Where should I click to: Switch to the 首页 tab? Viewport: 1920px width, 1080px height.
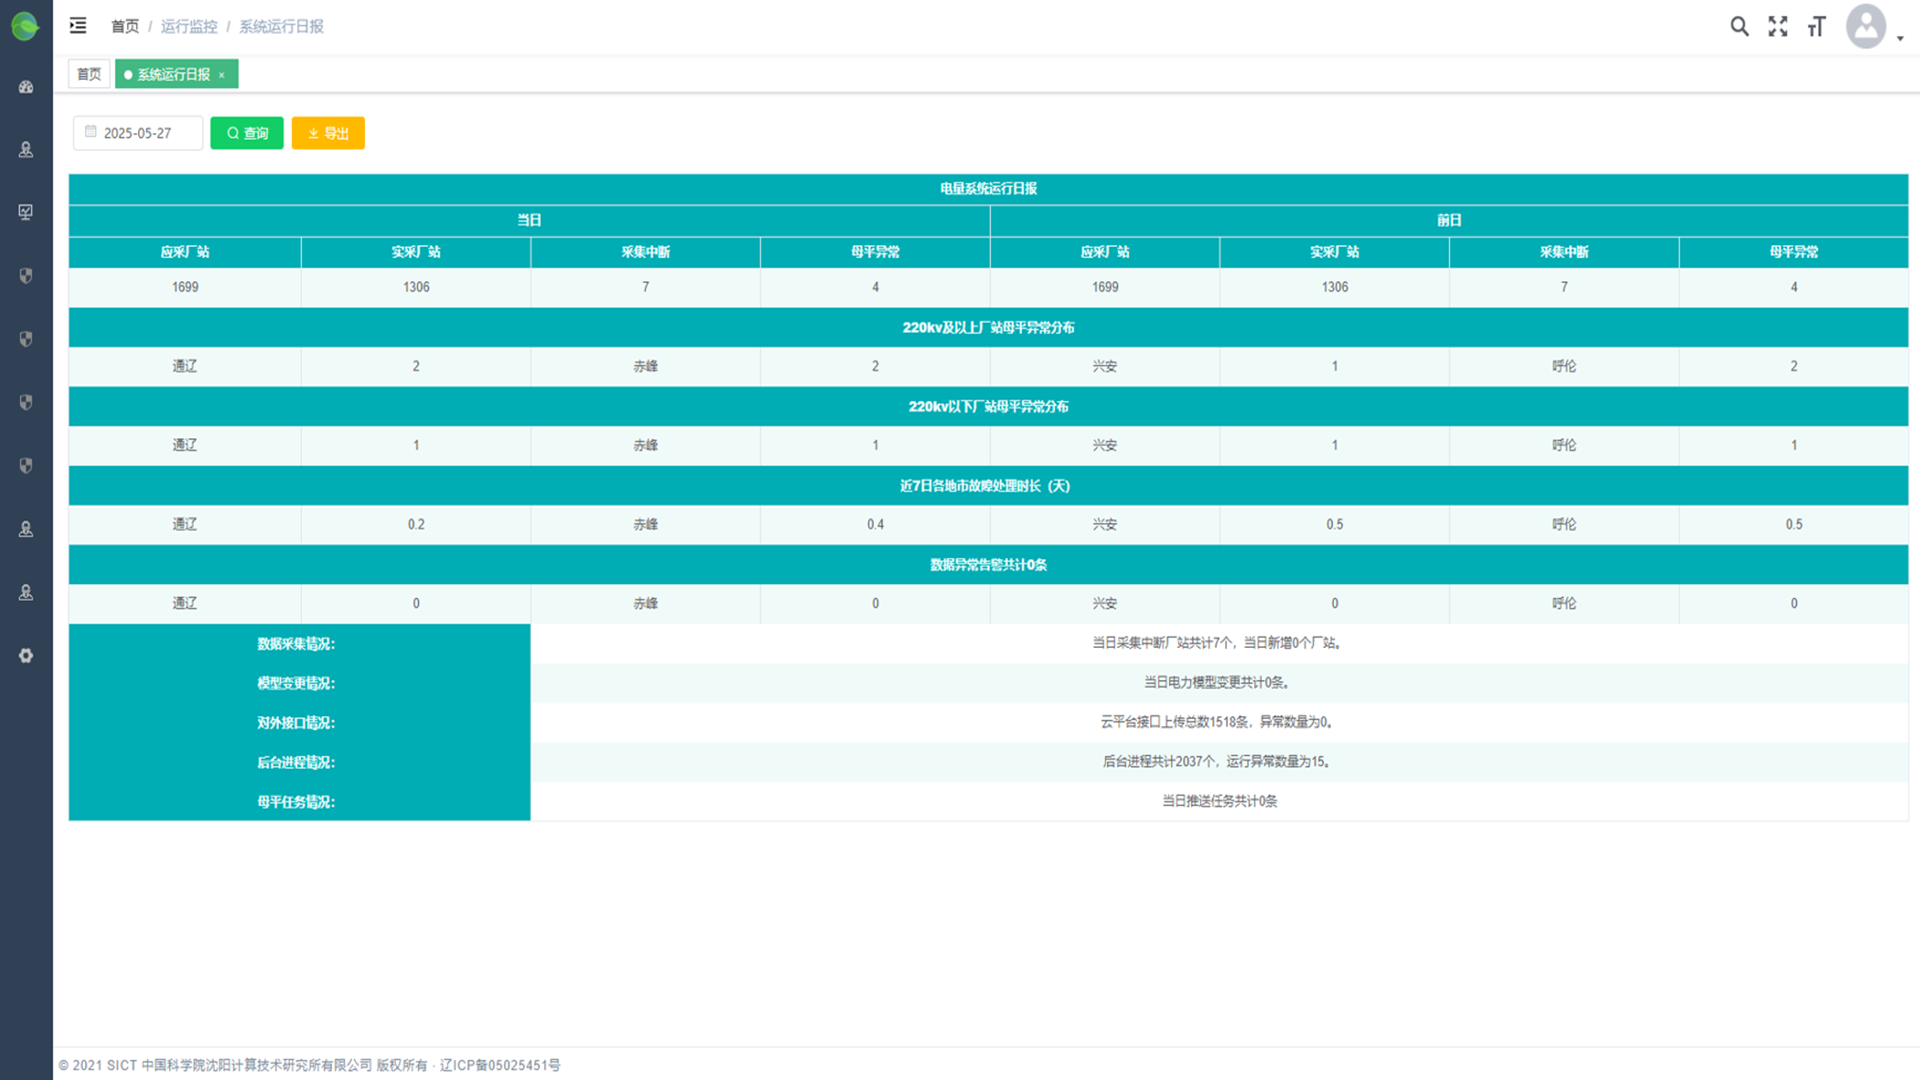pyautogui.click(x=89, y=74)
